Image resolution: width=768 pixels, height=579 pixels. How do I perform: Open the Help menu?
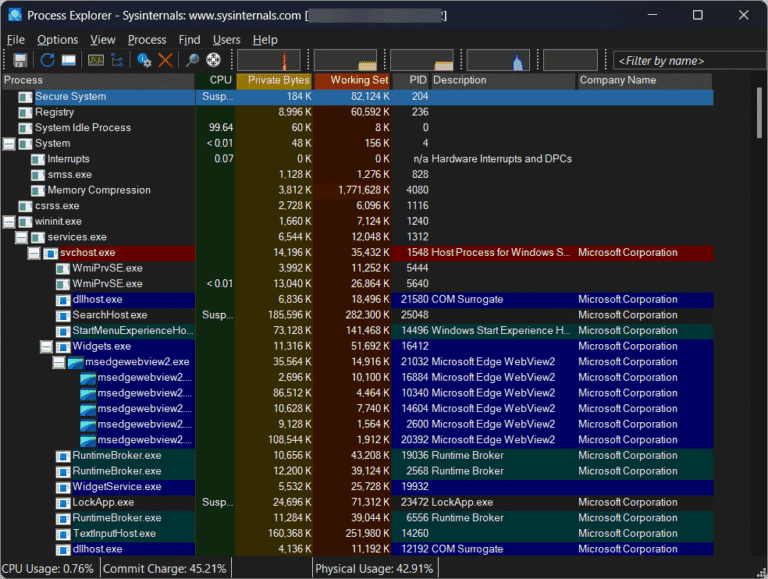coord(265,40)
